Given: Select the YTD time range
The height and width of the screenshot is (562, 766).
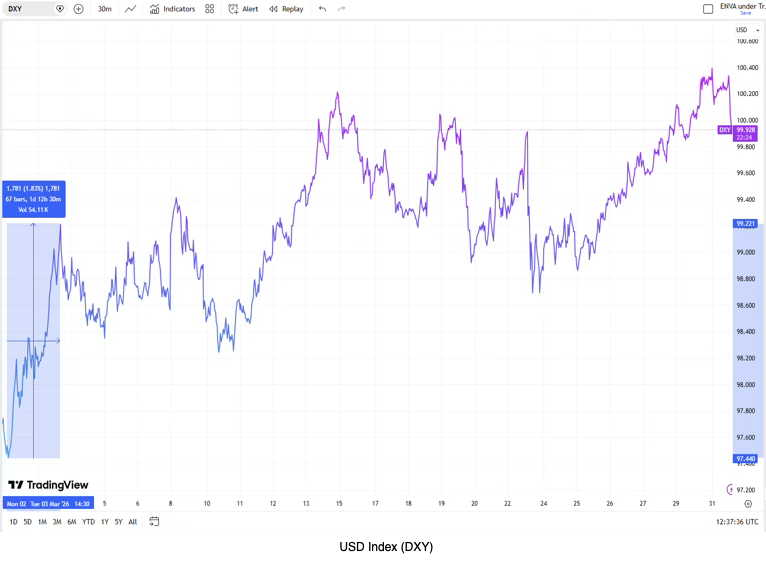Looking at the screenshot, I should [88, 522].
